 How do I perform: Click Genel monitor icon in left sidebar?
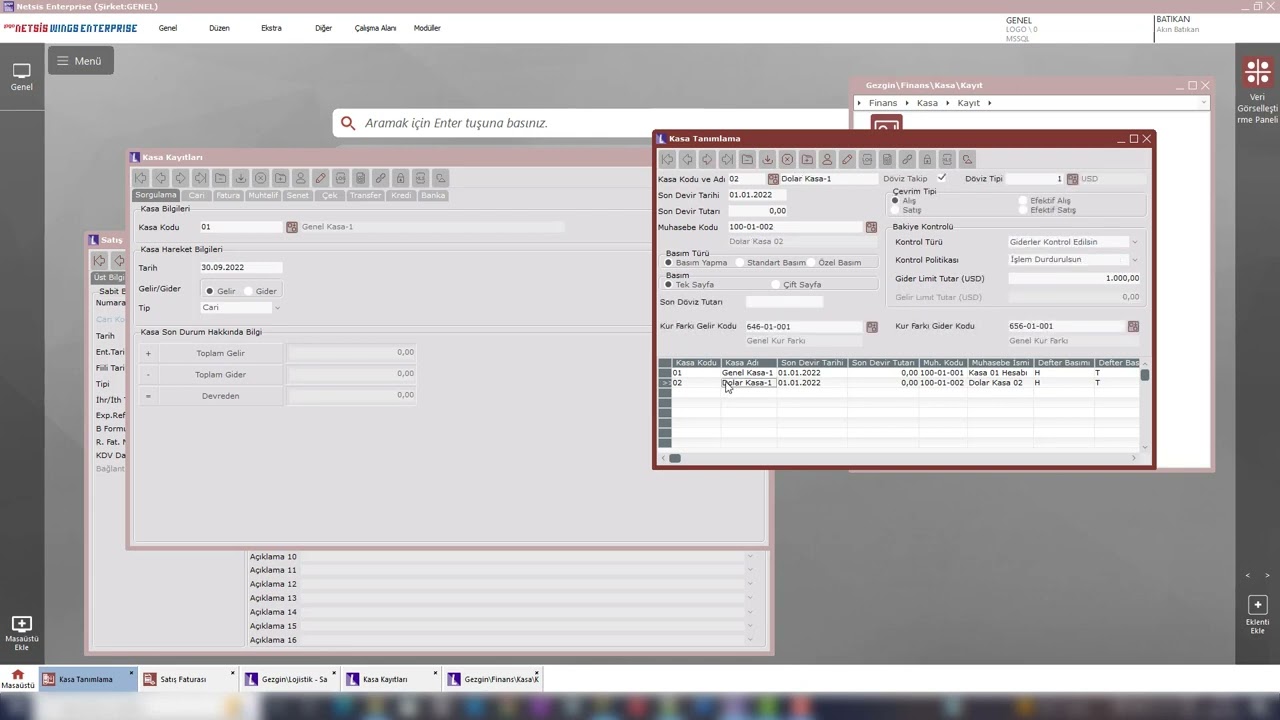pos(21,71)
